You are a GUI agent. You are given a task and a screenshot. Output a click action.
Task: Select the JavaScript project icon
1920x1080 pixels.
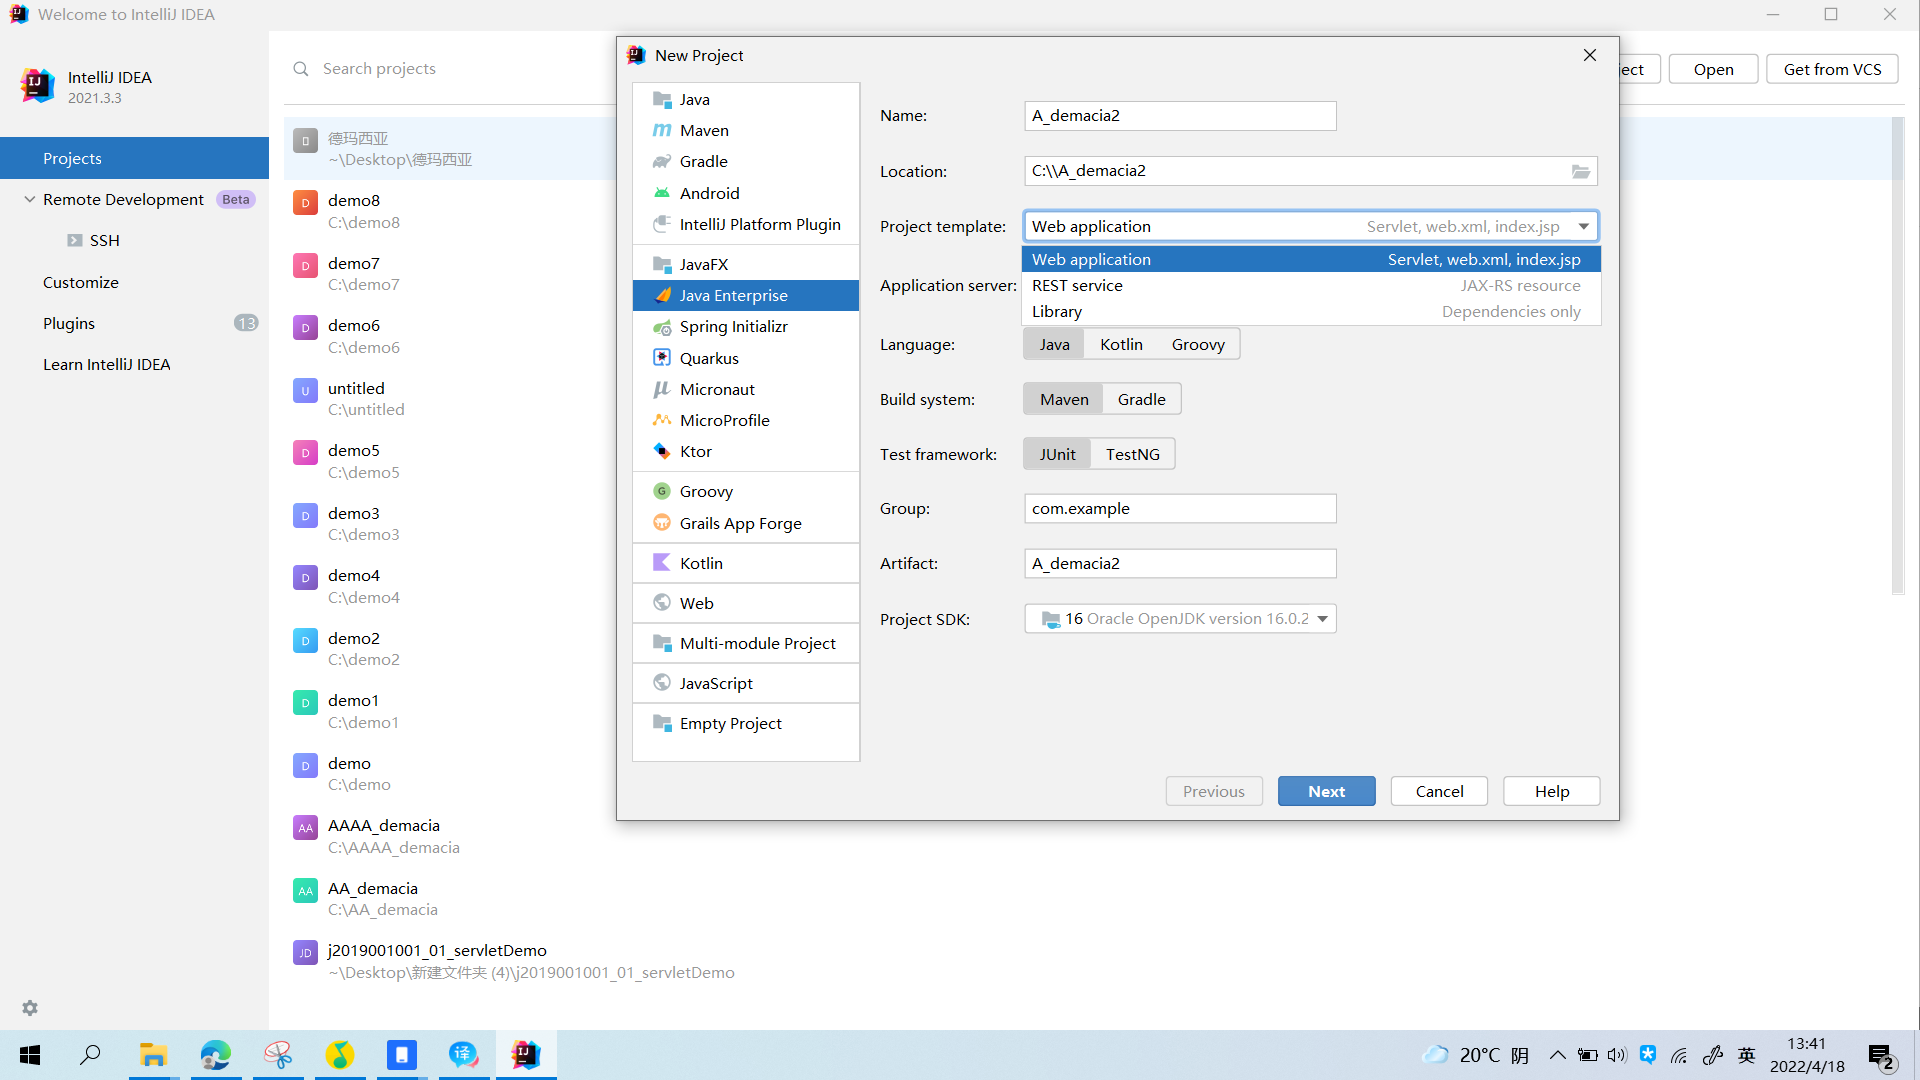661,683
